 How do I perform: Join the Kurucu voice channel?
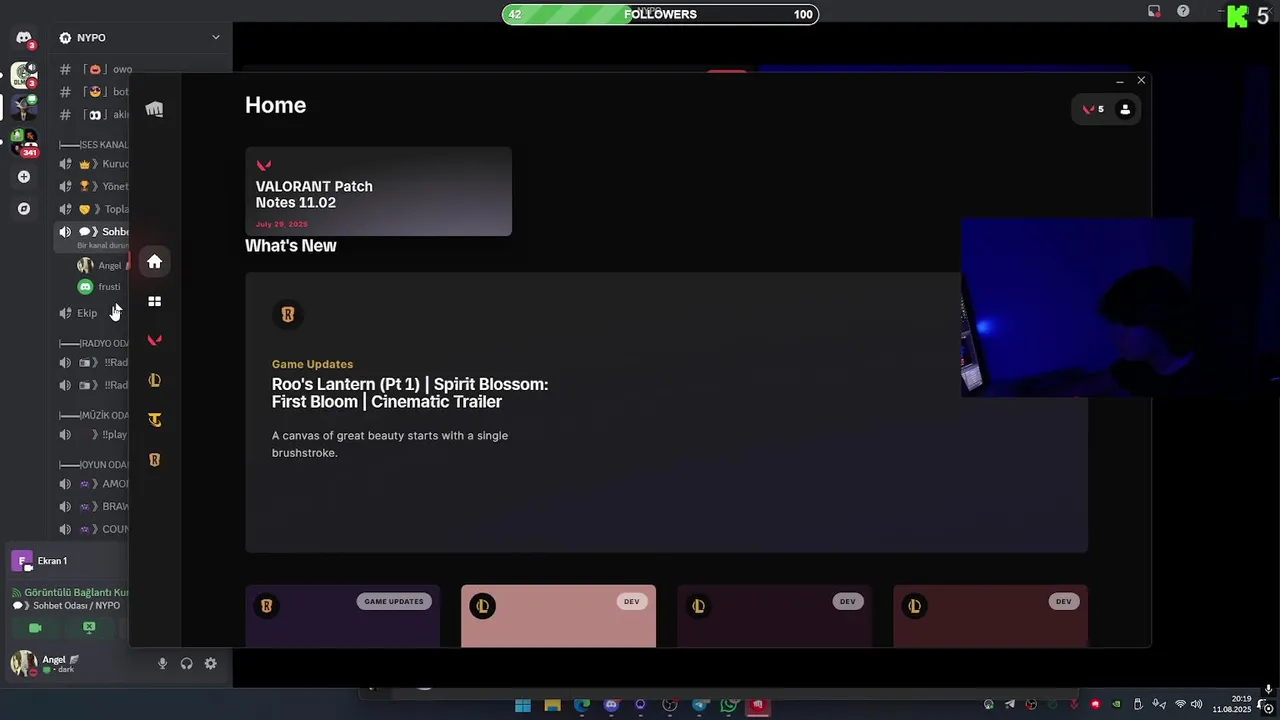(x=95, y=164)
